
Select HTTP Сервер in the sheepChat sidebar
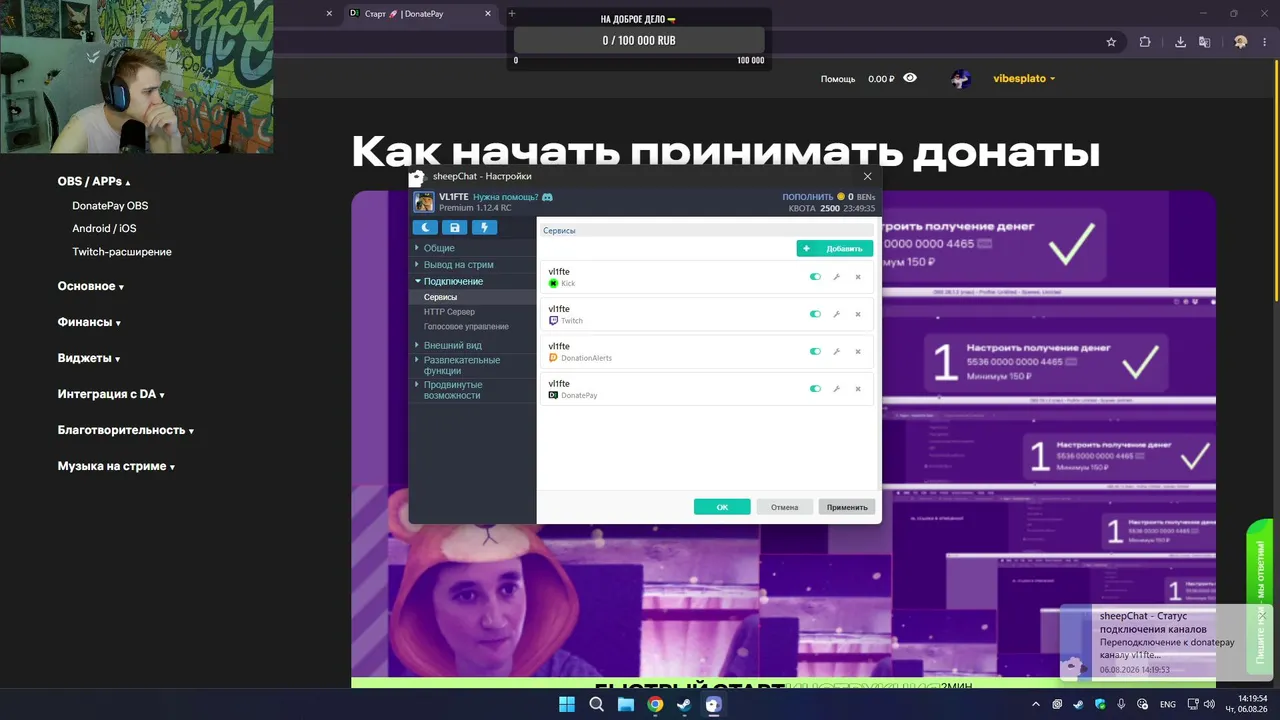pyautogui.click(x=449, y=312)
